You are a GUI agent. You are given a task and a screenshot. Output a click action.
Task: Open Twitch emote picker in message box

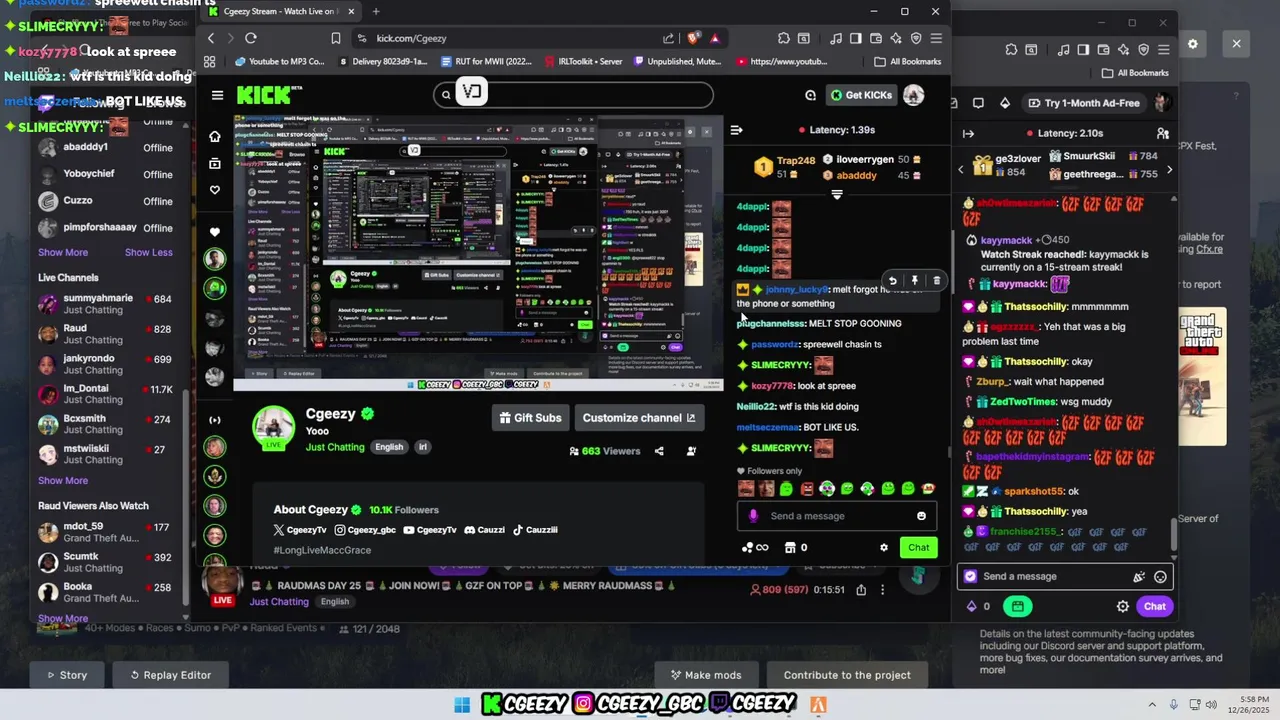coord(1160,576)
